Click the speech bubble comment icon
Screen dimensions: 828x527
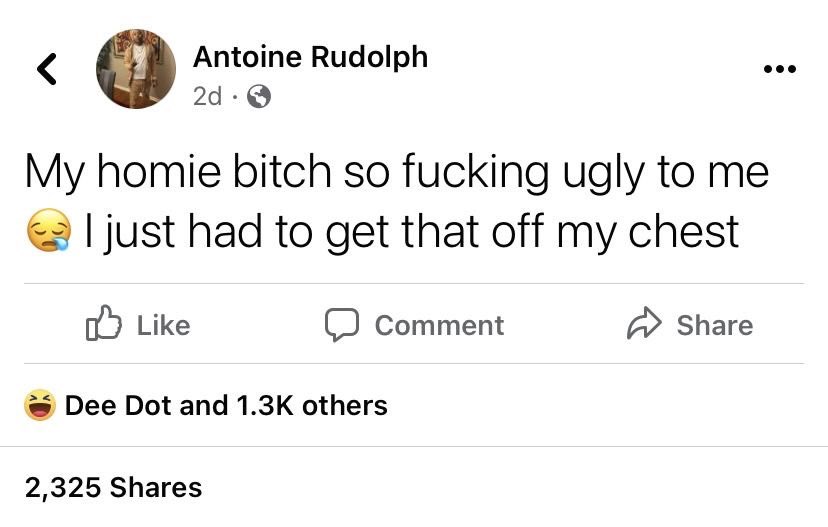[342, 325]
